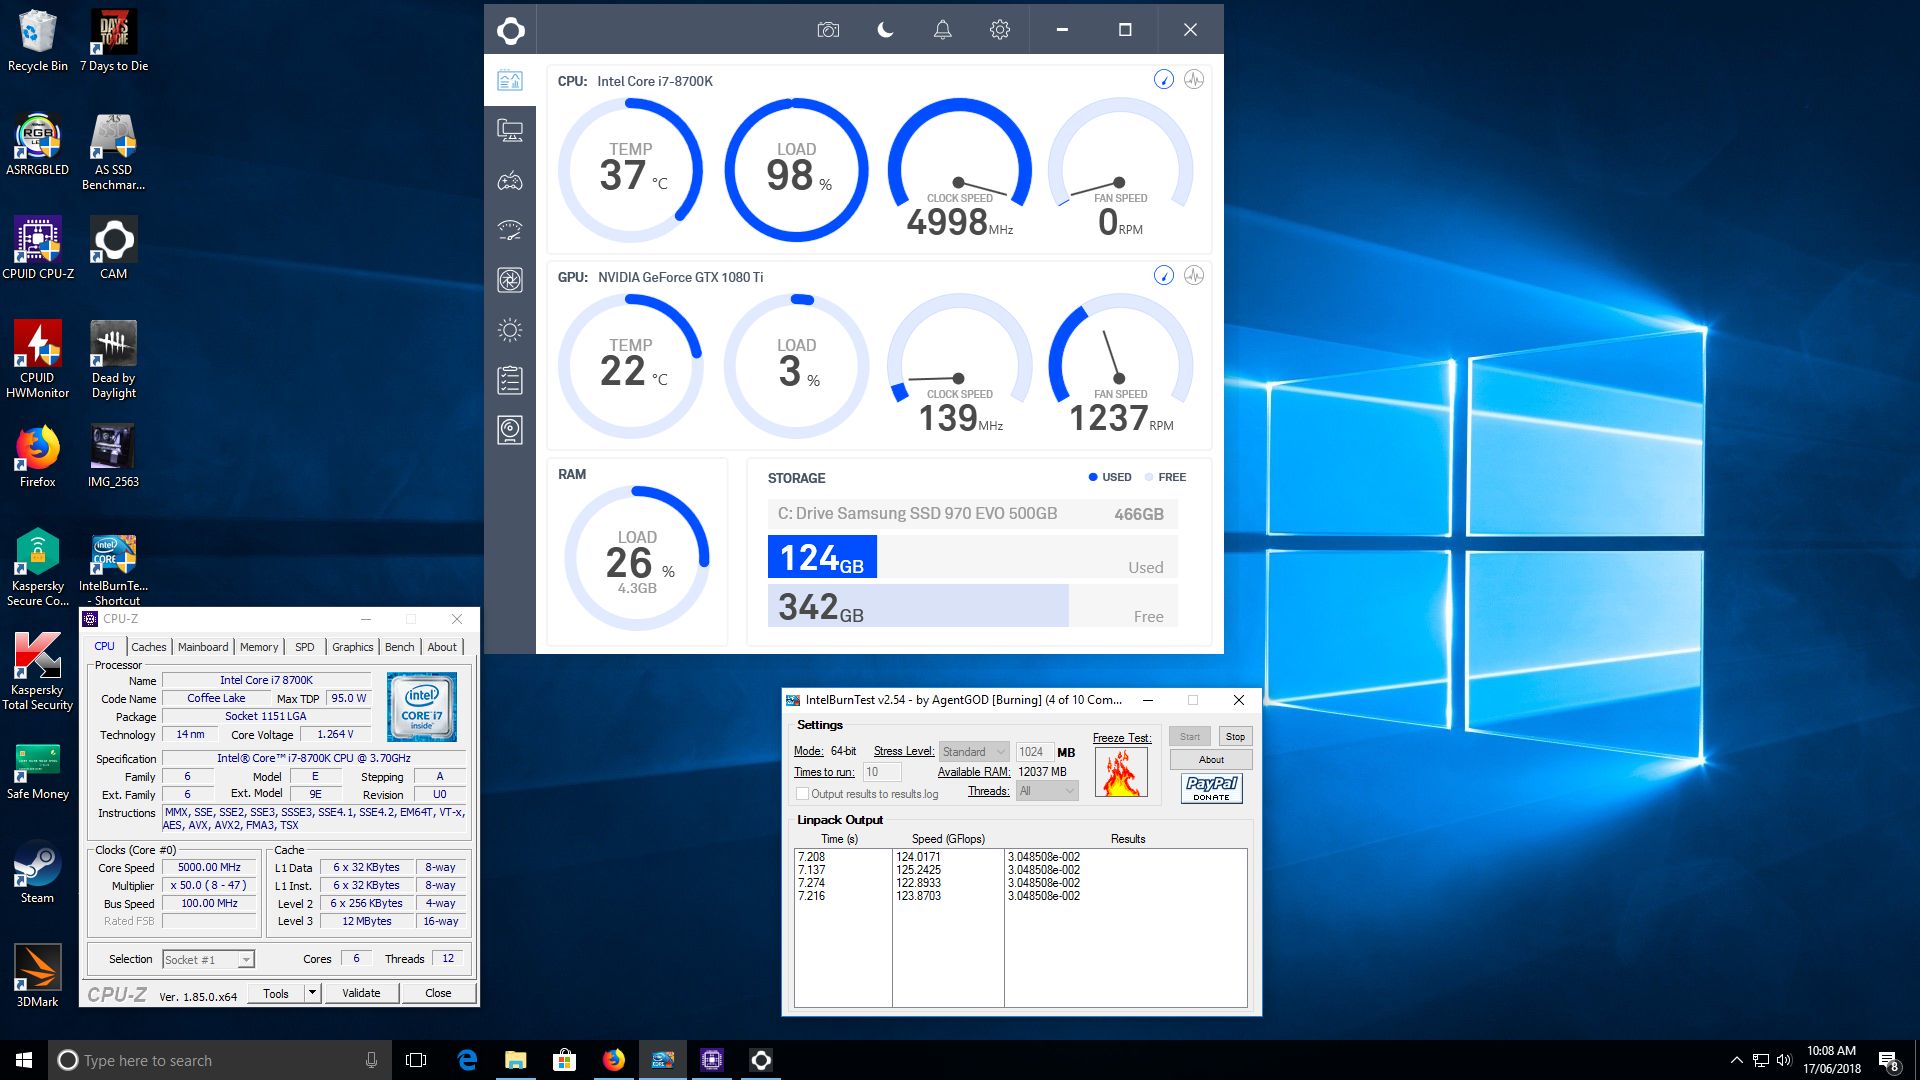Click memory size MB field in IntelBurnTest
The height and width of the screenshot is (1080, 1920).
[1034, 752]
